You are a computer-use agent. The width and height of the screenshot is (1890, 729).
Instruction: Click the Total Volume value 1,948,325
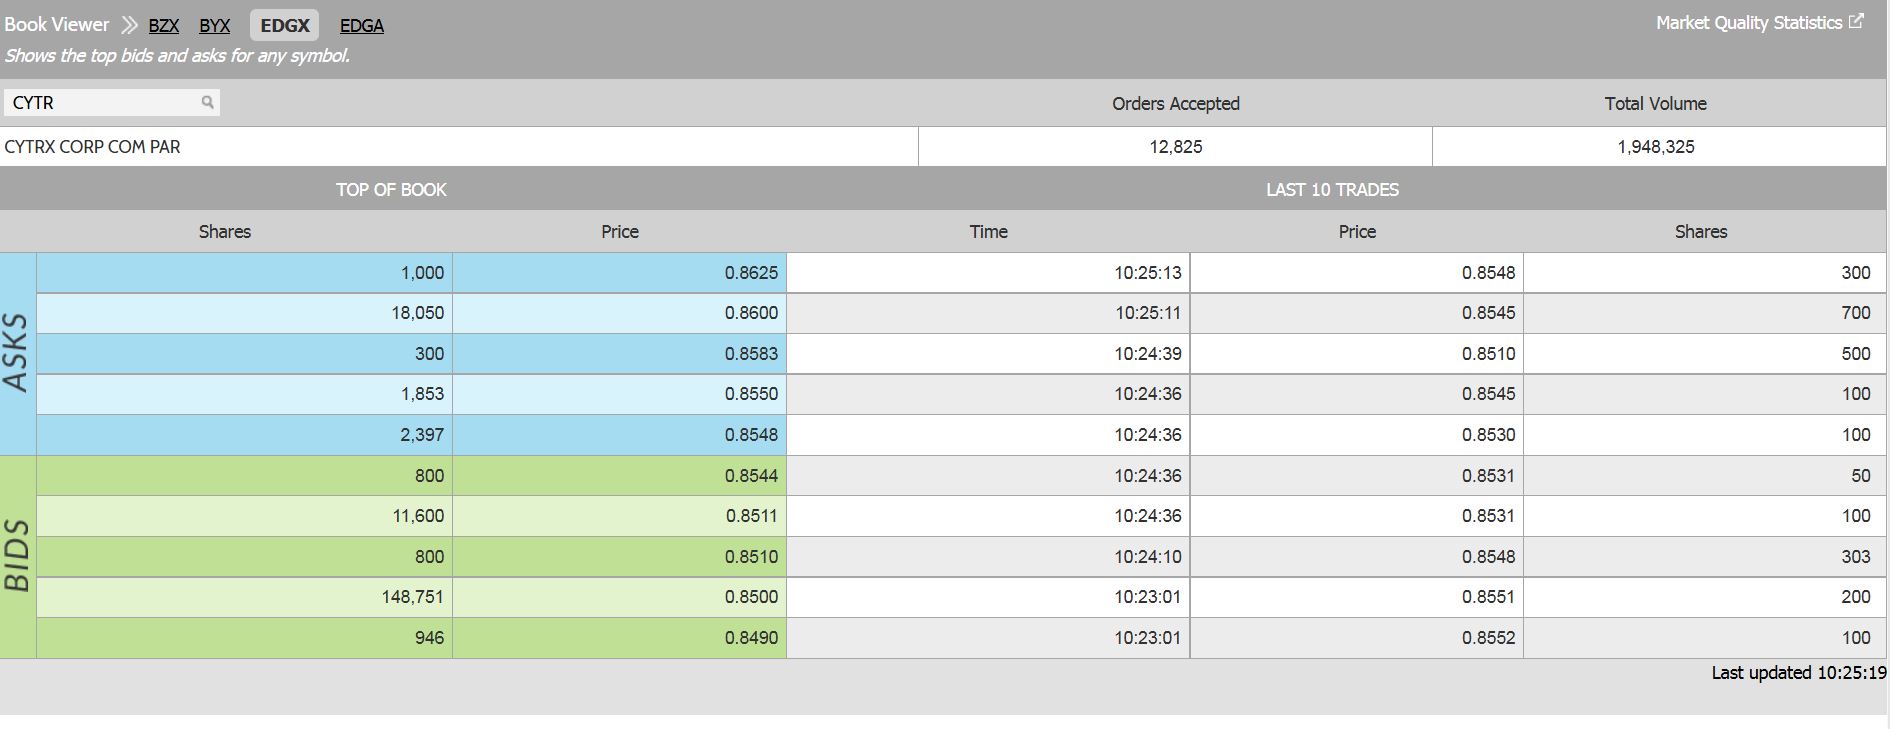1655,147
